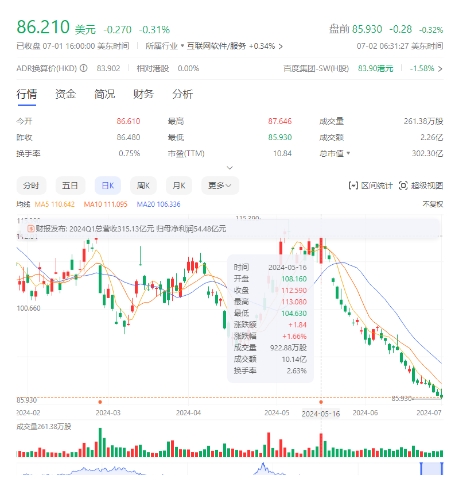
Task: Select the 月K chart period
Action: point(179,185)
